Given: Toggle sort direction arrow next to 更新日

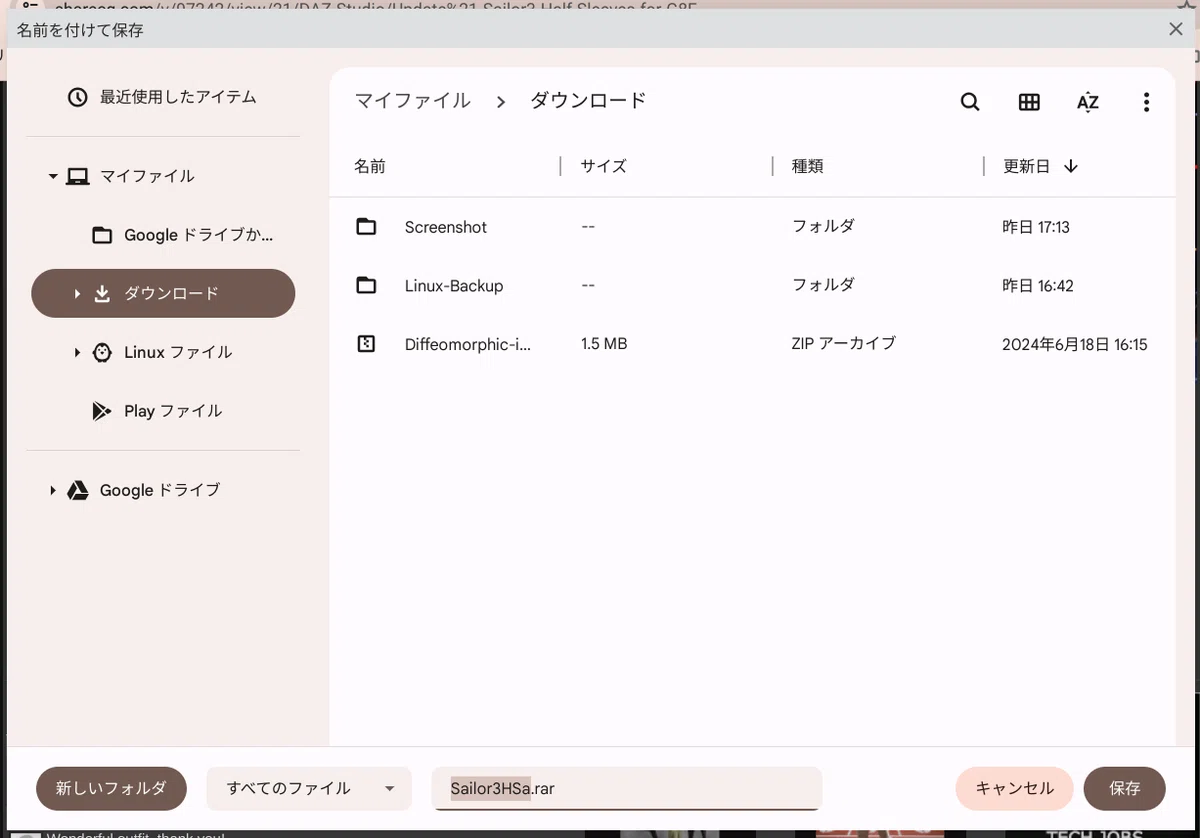Looking at the screenshot, I should (x=1071, y=166).
